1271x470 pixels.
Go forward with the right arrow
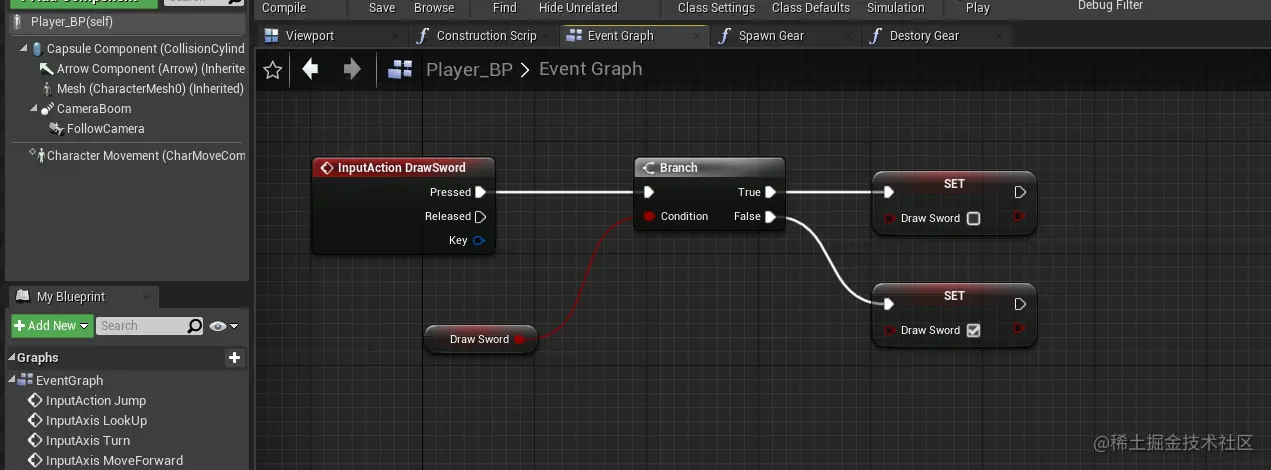pyautogui.click(x=352, y=69)
